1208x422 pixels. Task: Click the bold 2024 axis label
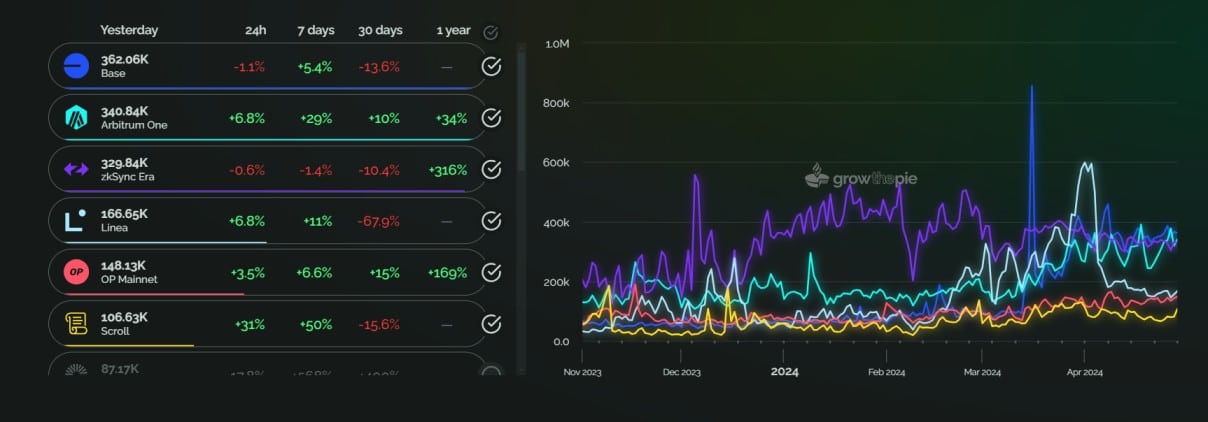coord(785,372)
